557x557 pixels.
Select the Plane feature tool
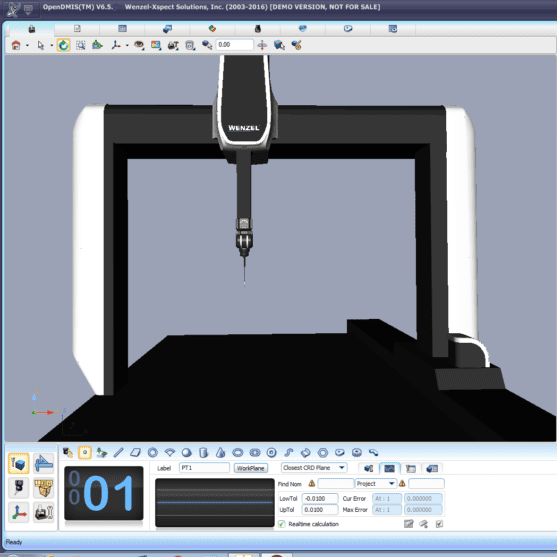[x=135, y=453]
